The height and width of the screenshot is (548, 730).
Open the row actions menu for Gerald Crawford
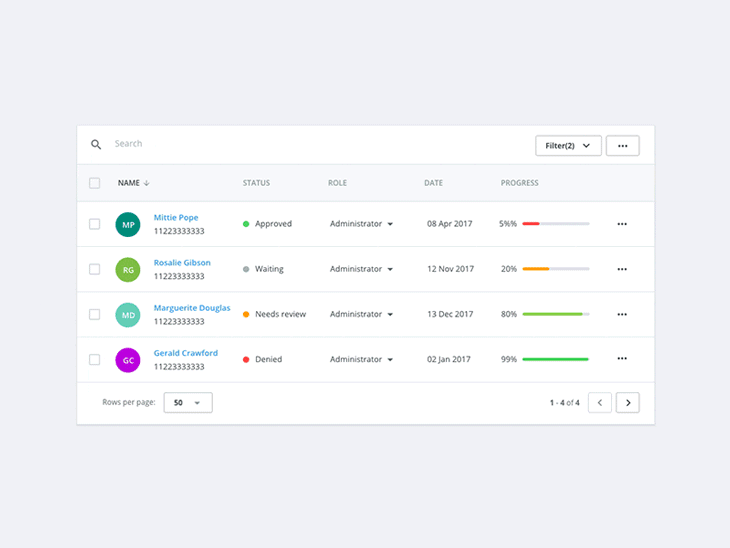pos(622,359)
